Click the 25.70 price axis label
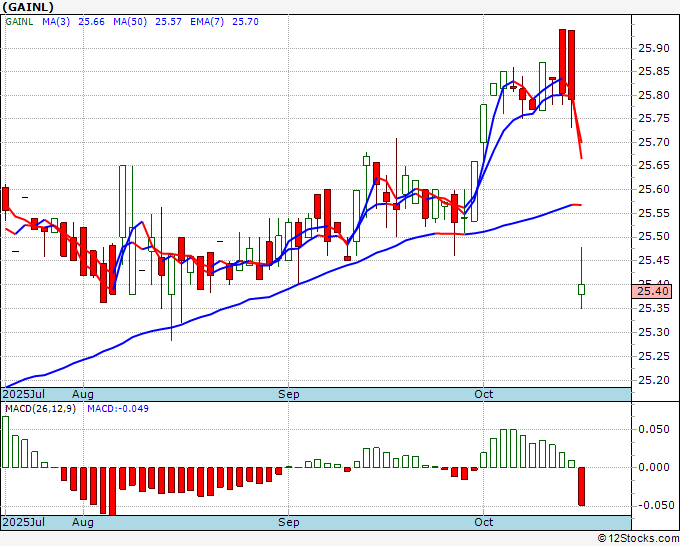This screenshot has height=546, width=680. coord(654,142)
